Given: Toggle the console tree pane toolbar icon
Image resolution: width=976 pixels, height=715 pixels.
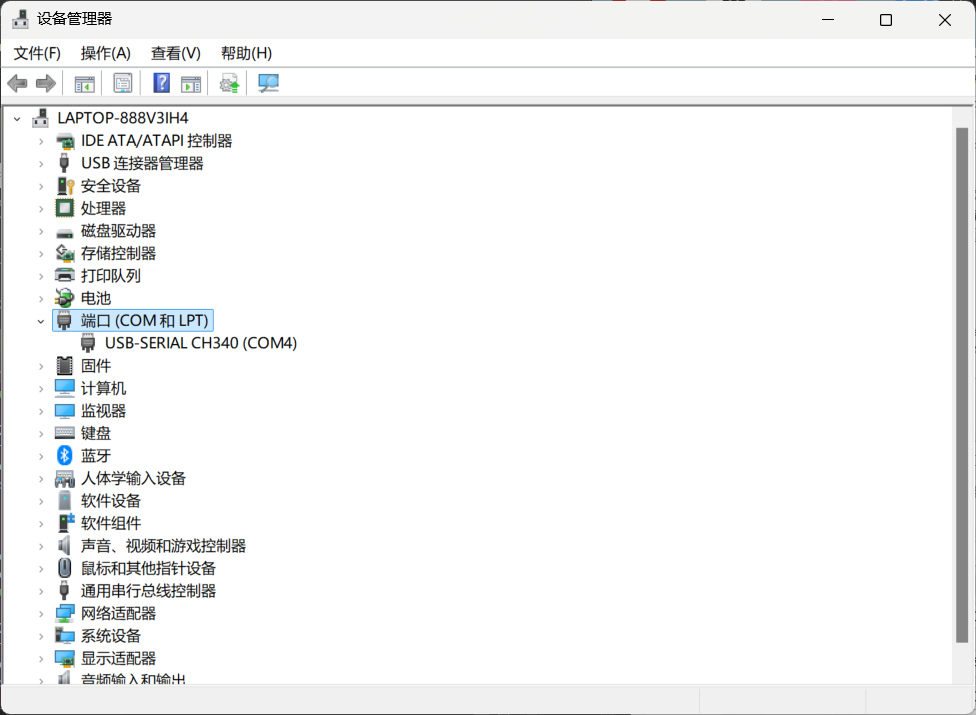Looking at the screenshot, I should click(85, 83).
